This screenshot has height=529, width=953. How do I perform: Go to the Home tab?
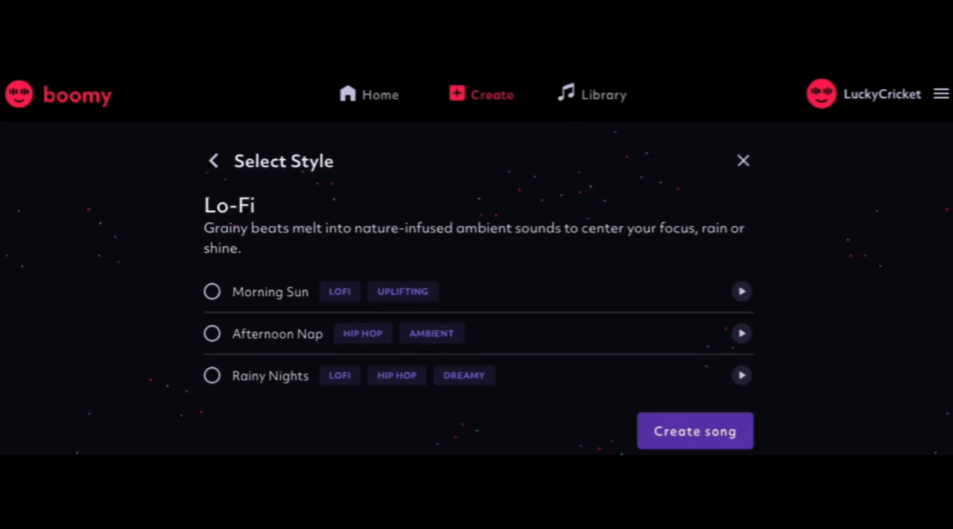pyautogui.click(x=369, y=94)
